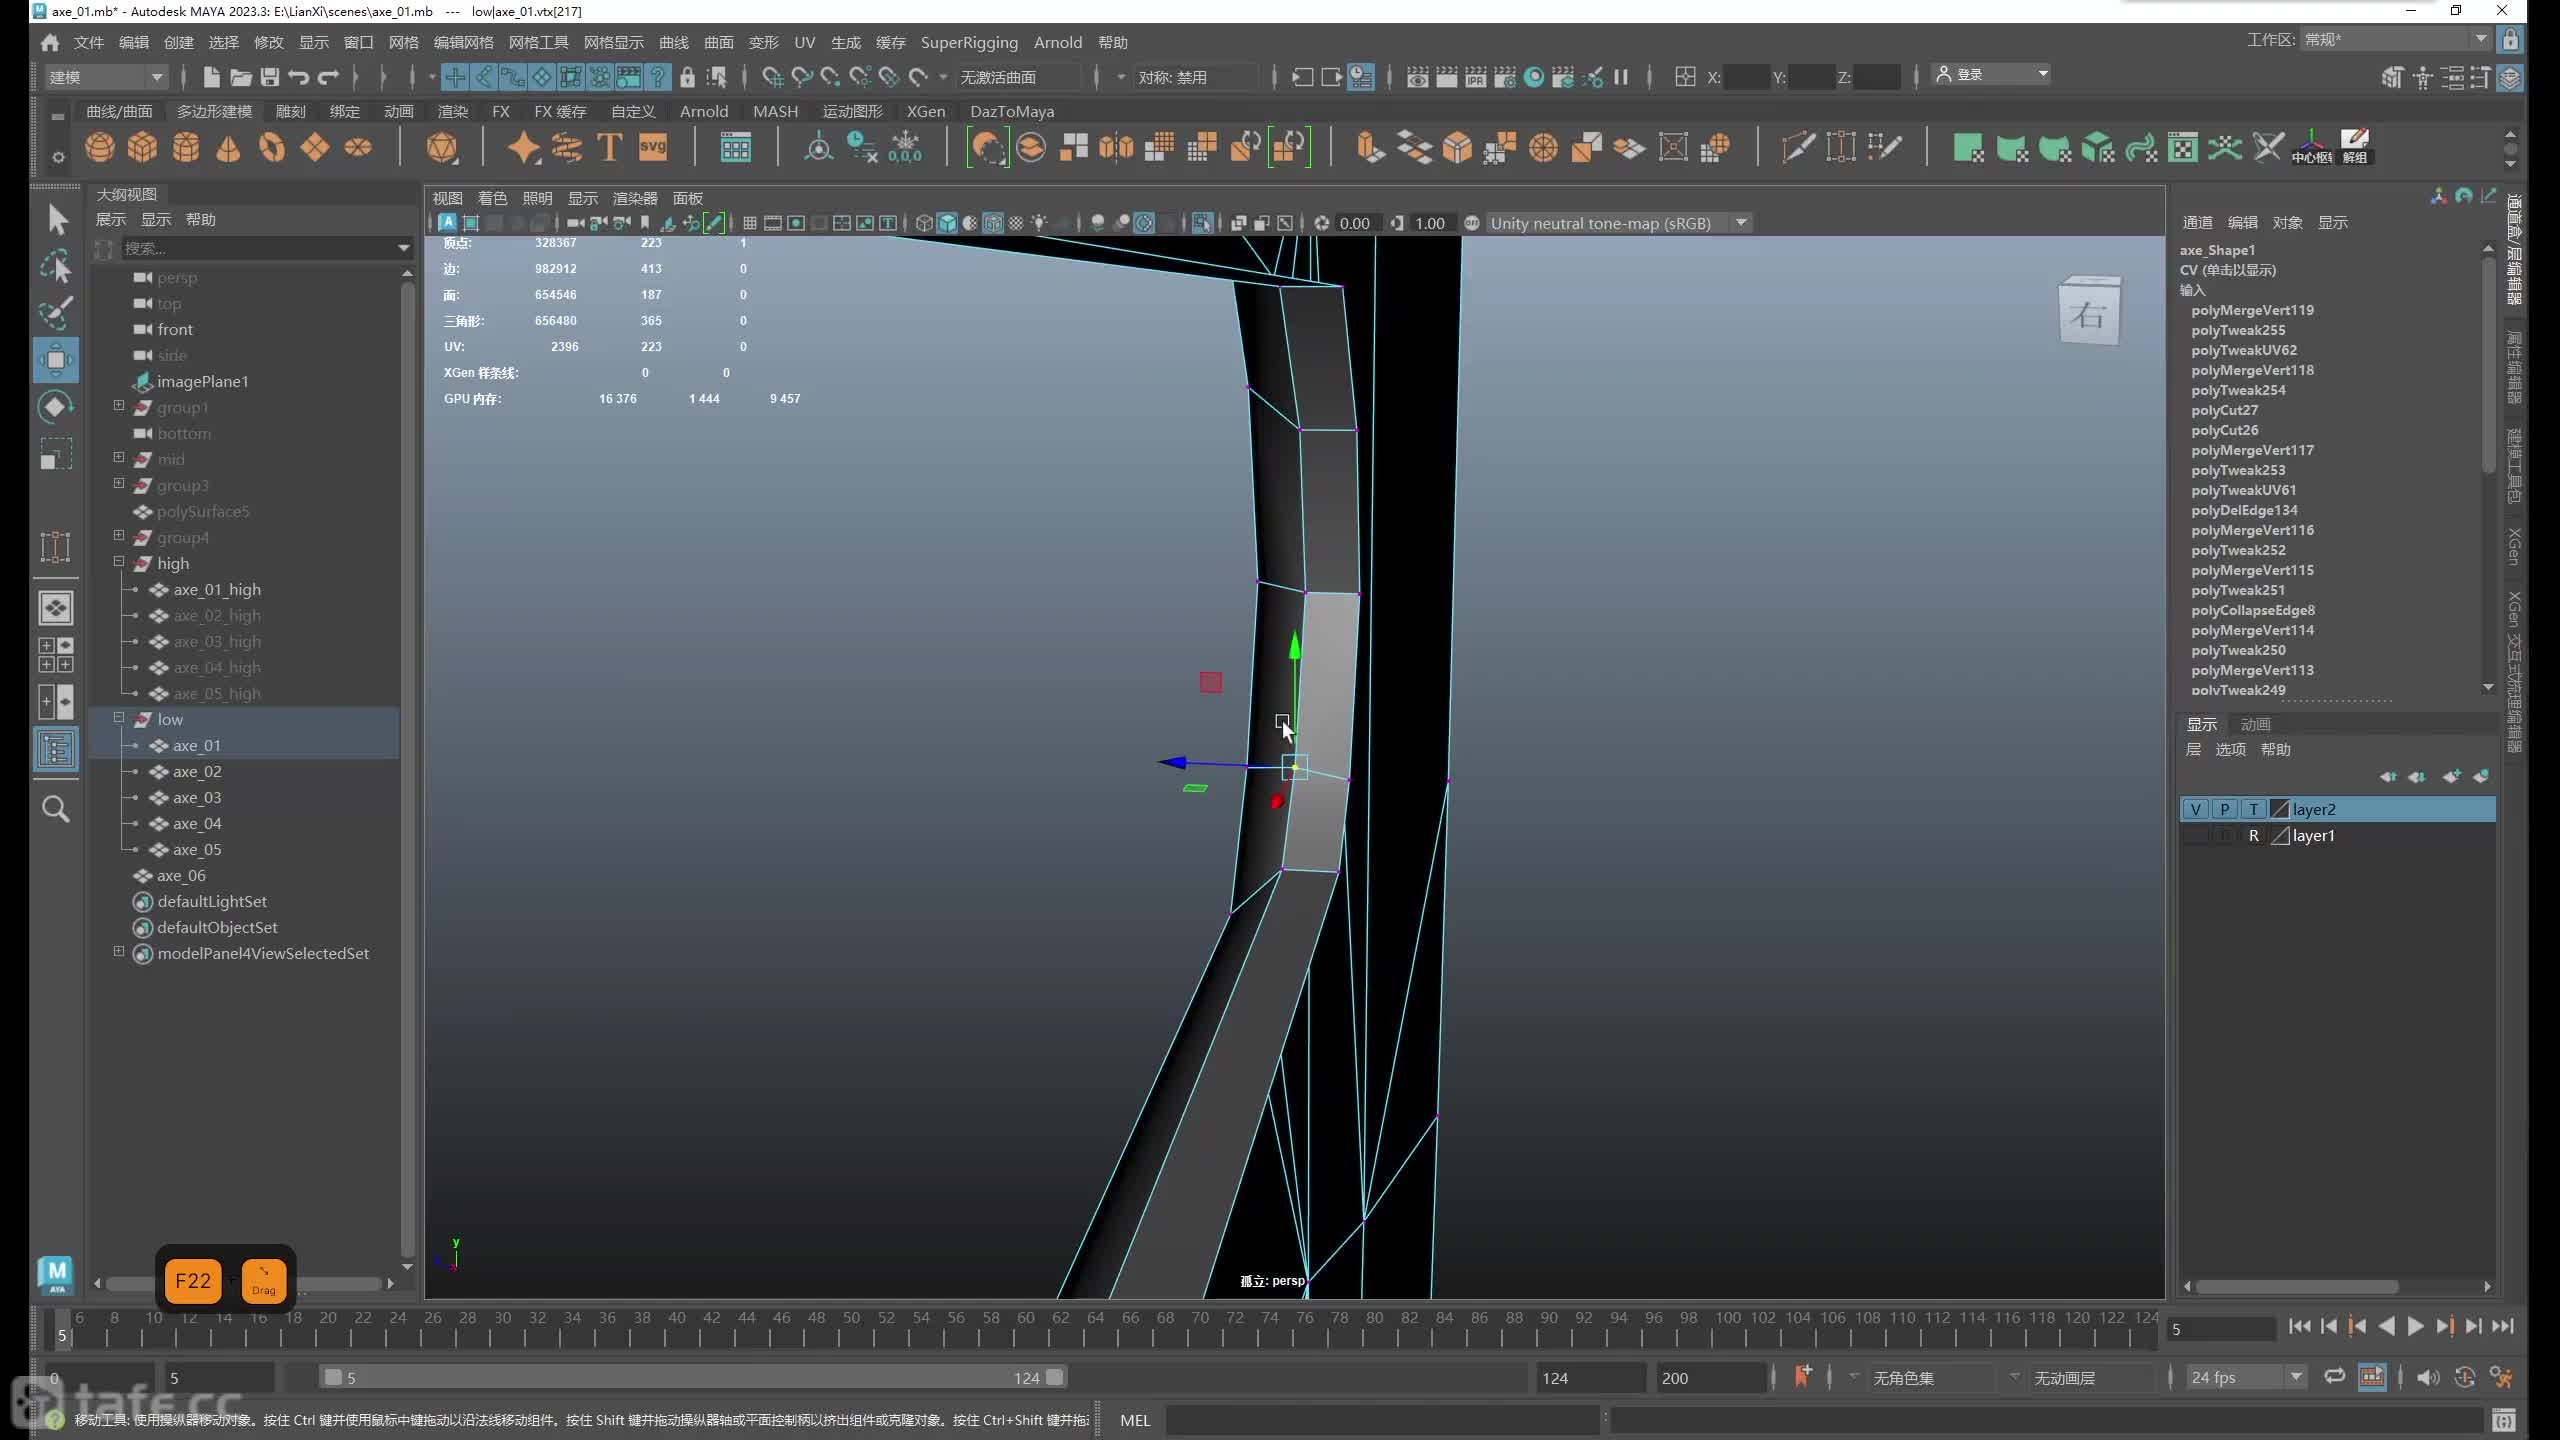The height and width of the screenshot is (1440, 2560).
Task: Click the SVG import shelf icon
Action: [653, 148]
